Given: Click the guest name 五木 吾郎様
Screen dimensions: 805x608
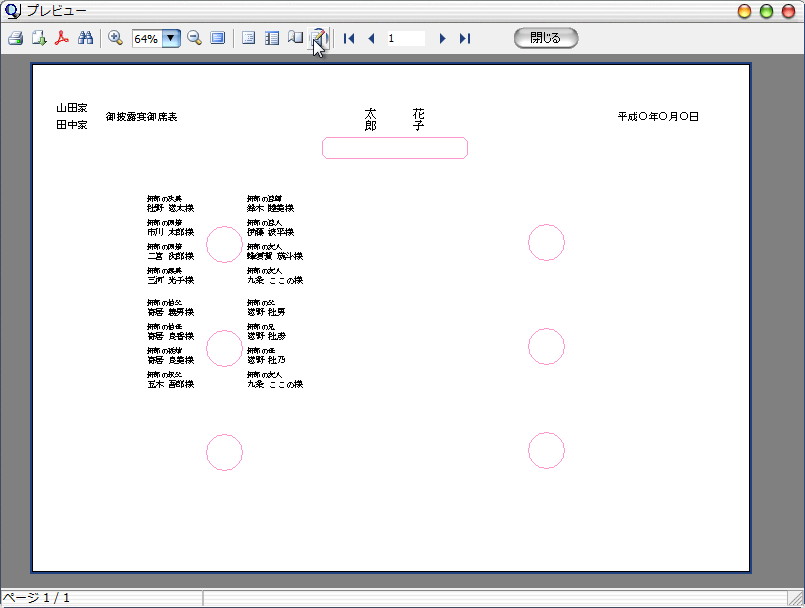Looking at the screenshot, I should 170,384.
